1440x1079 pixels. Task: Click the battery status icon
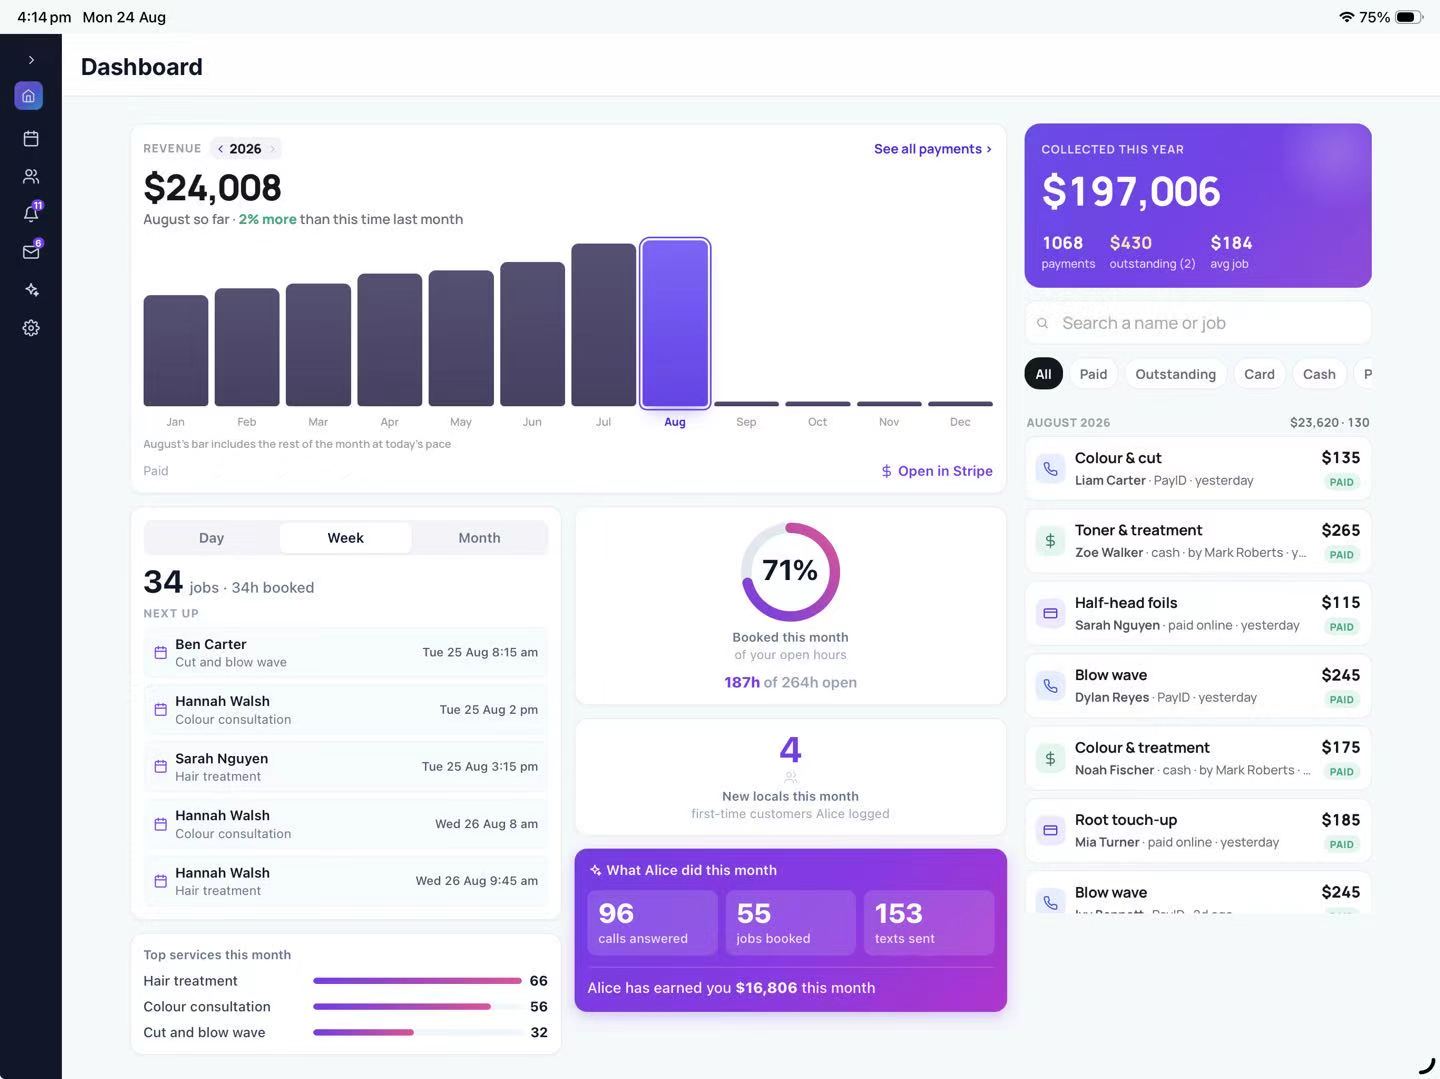tap(1409, 17)
